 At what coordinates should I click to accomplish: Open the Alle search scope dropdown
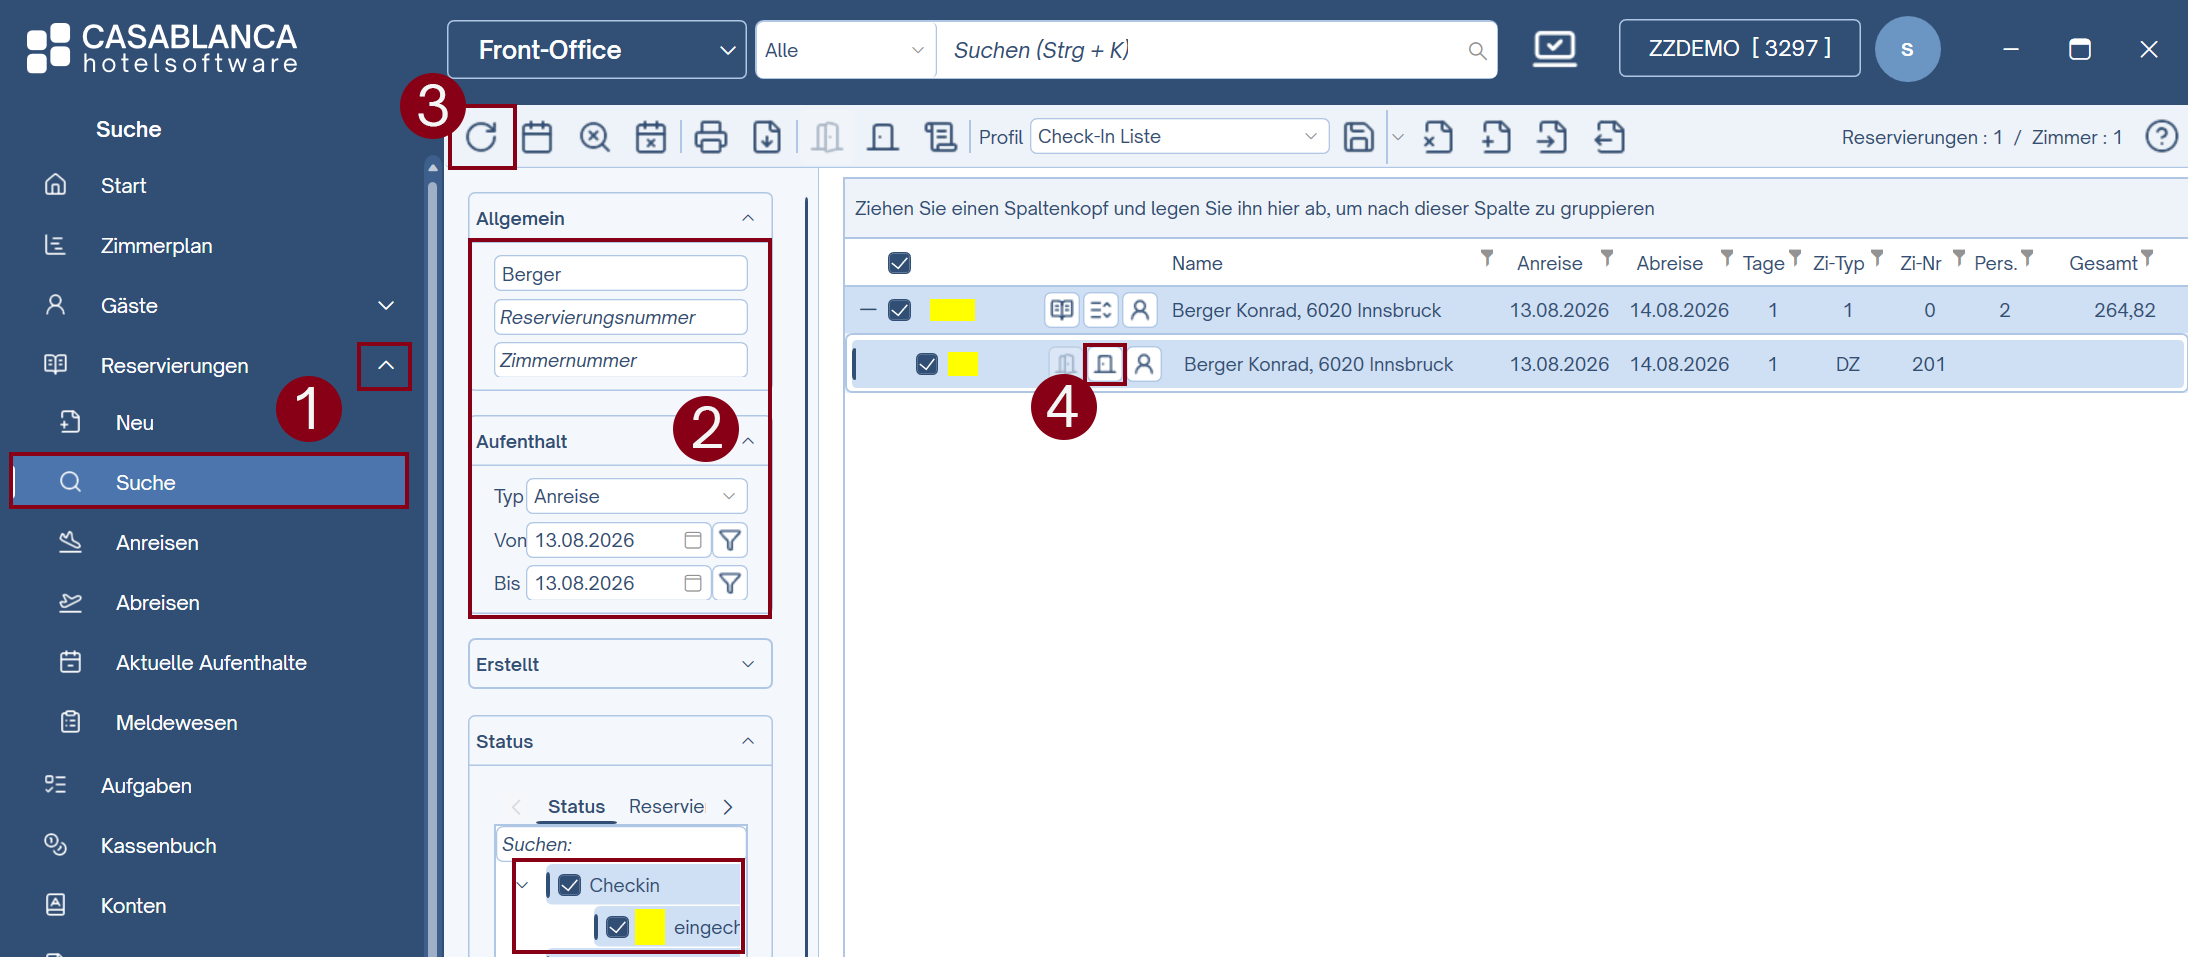[x=845, y=50]
